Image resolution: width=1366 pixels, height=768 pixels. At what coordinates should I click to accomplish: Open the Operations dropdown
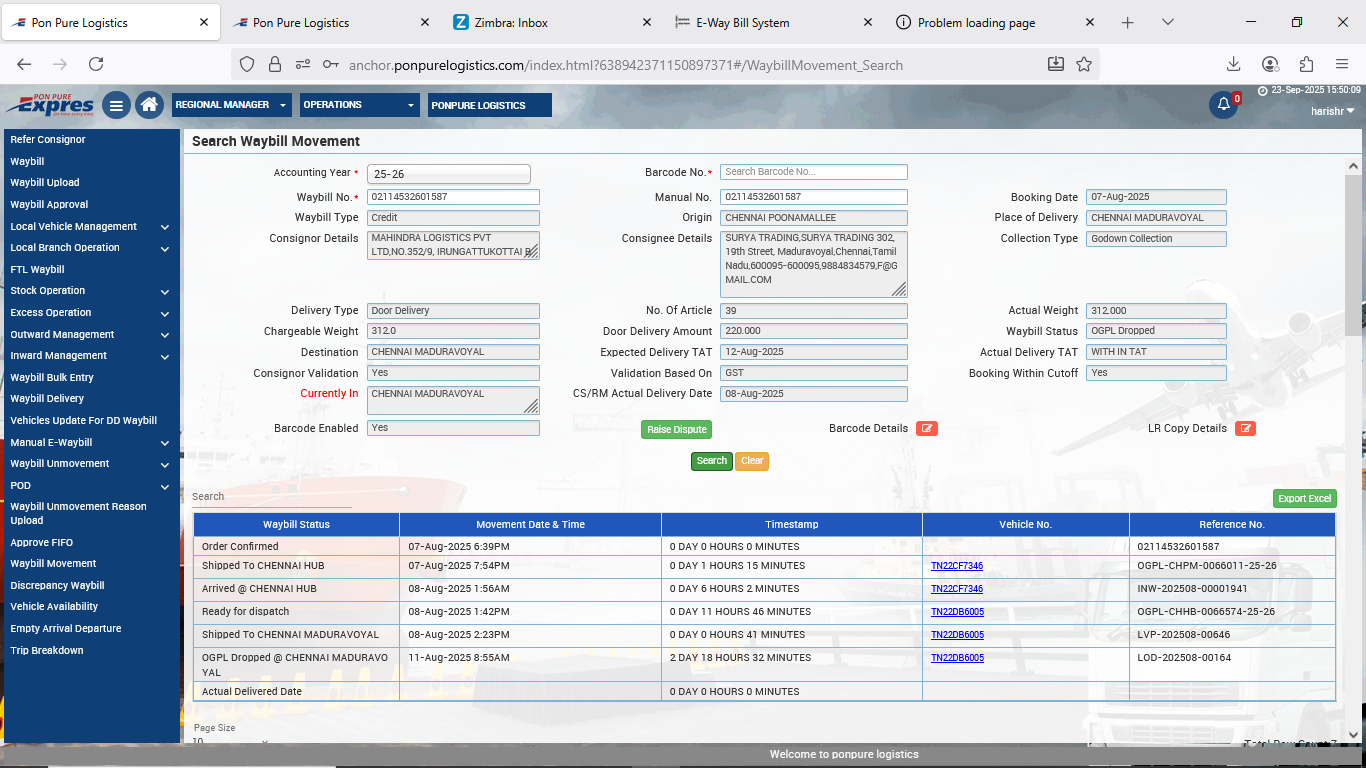360,105
